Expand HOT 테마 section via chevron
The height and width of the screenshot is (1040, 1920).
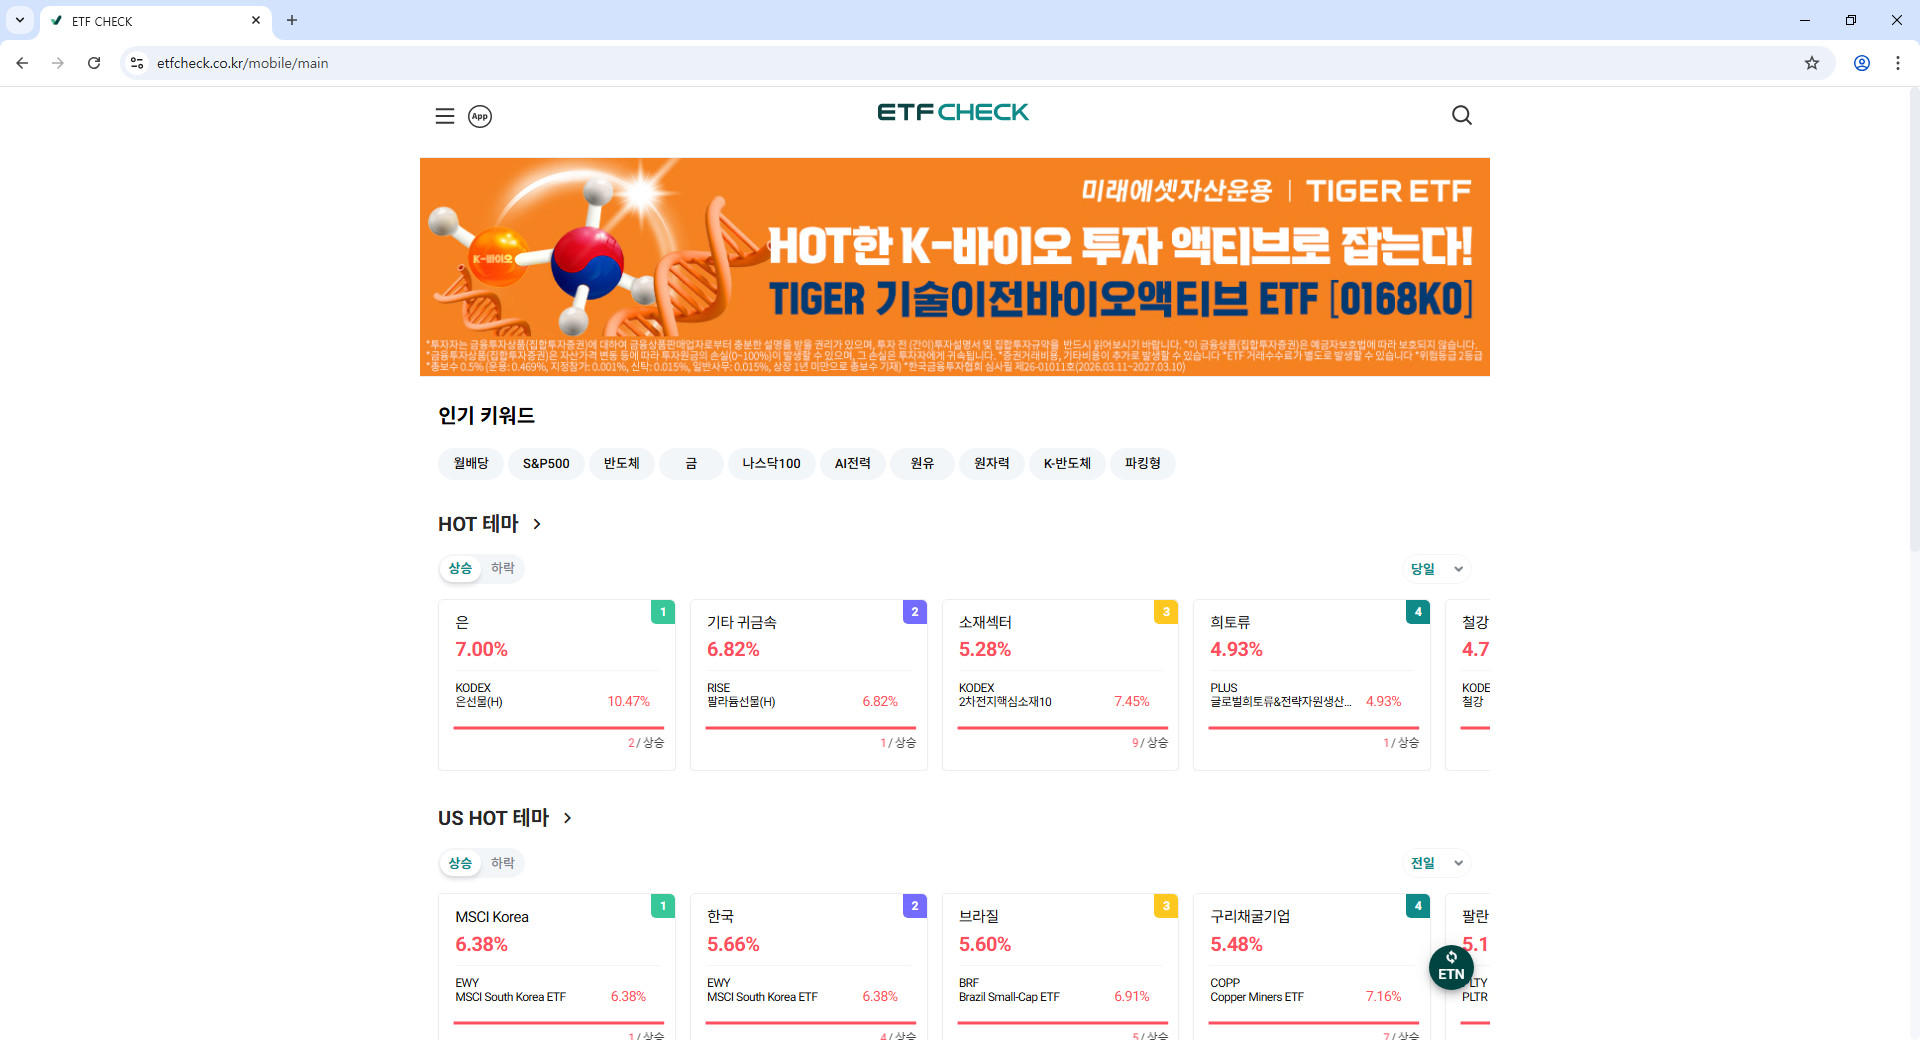pyautogui.click(x=537, y=524)
